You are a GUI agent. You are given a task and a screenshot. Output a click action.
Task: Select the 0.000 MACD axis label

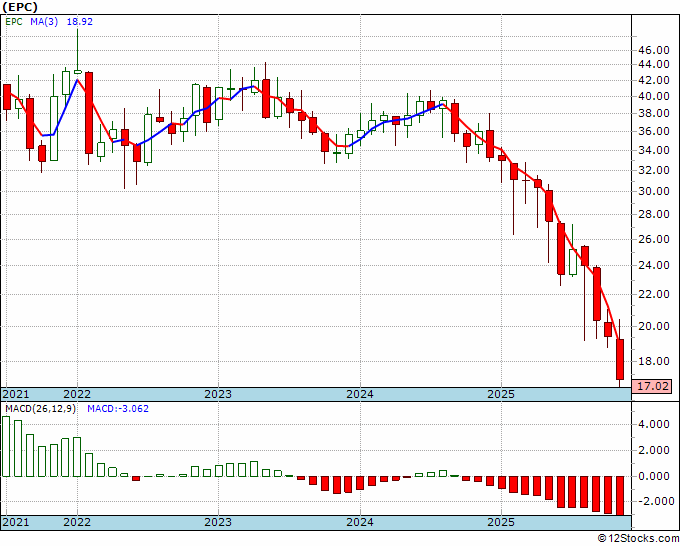click(654, 476)
